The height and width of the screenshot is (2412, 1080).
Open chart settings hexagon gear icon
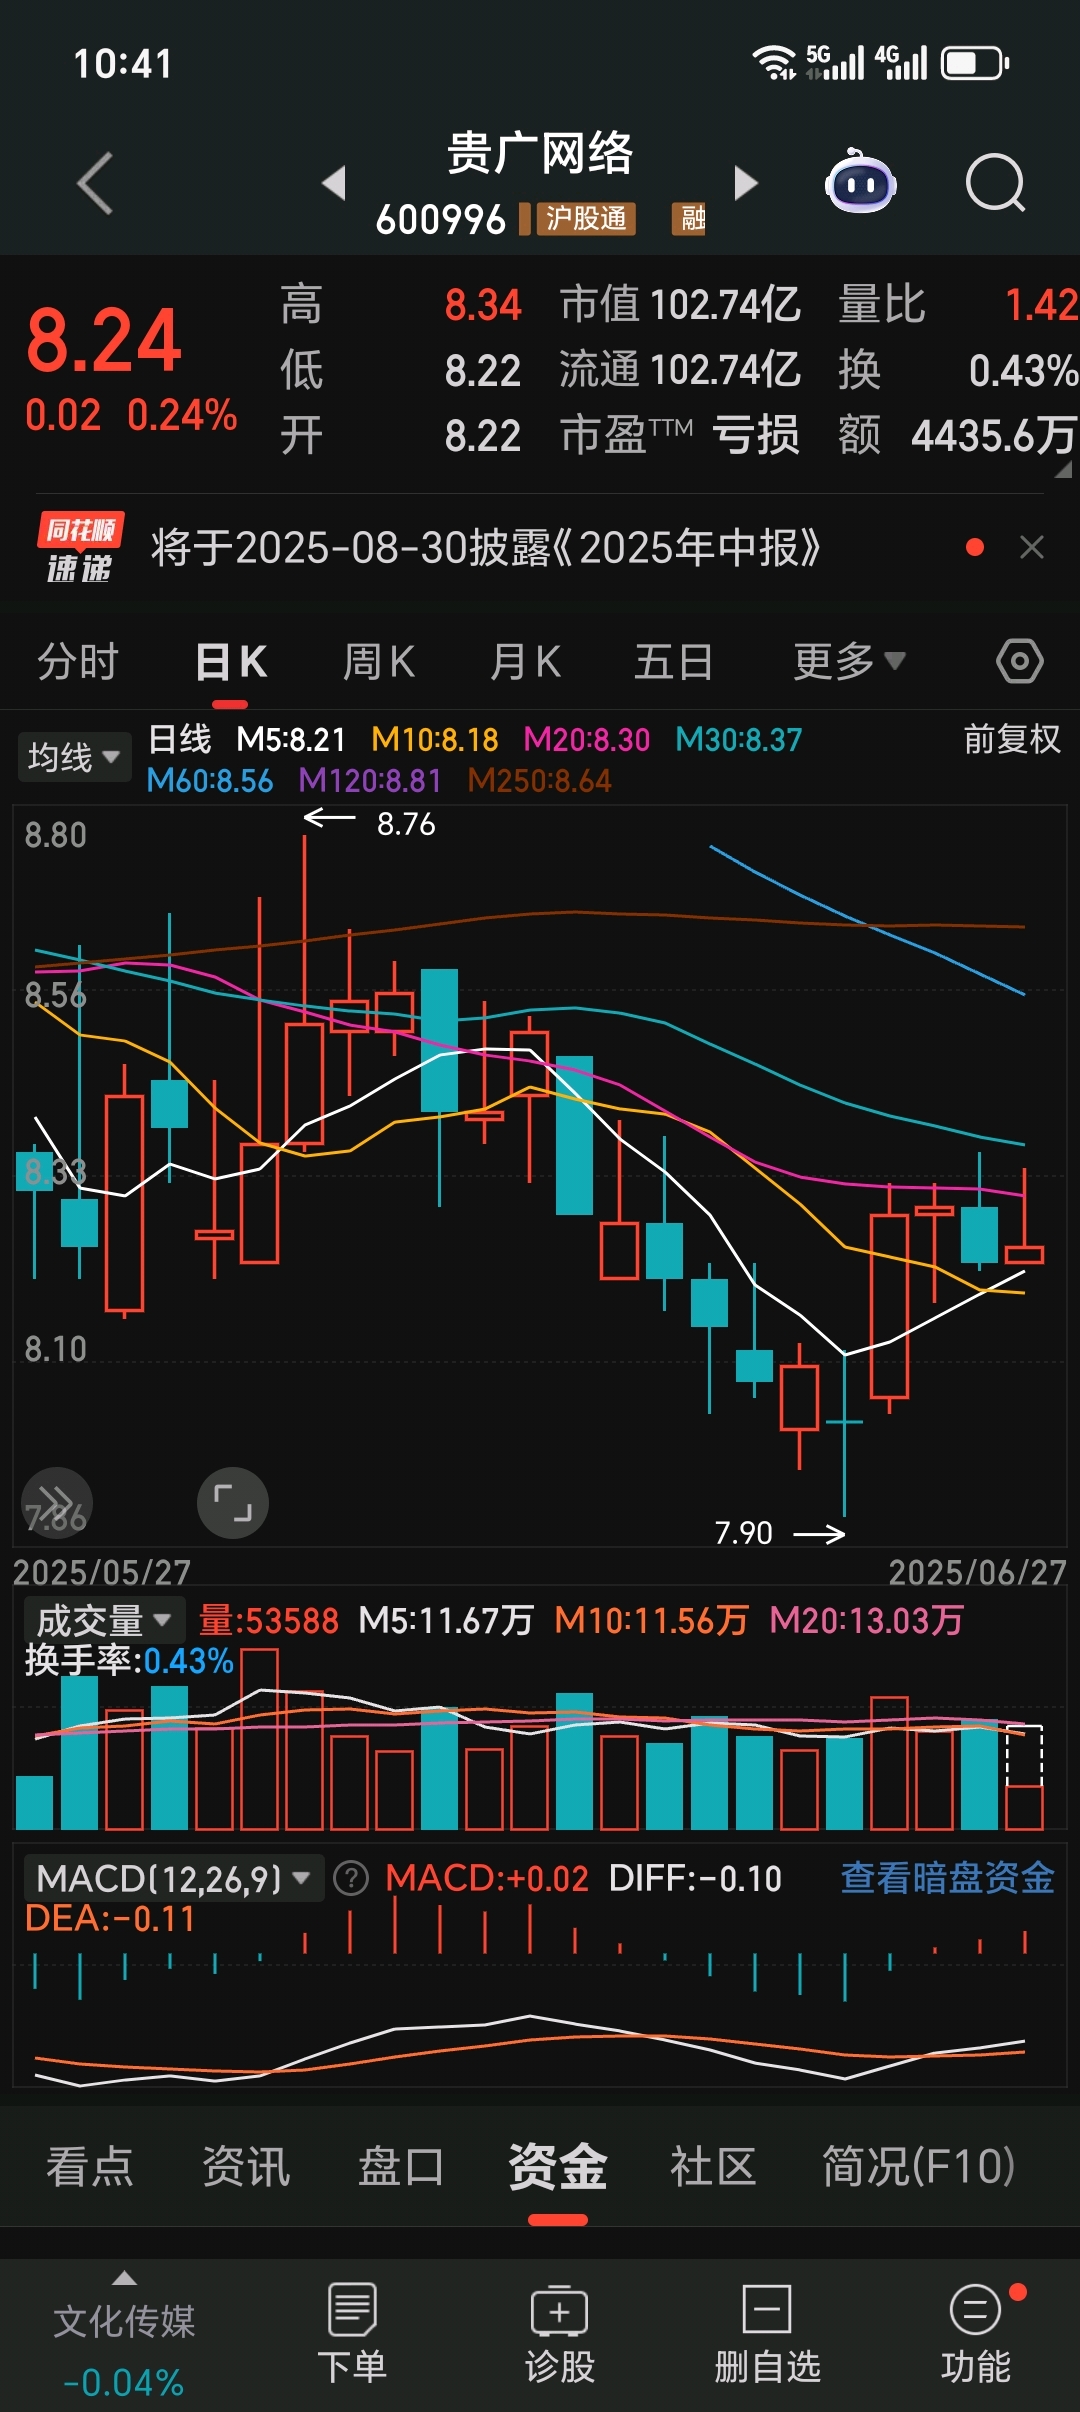[x=1020, y=661]
